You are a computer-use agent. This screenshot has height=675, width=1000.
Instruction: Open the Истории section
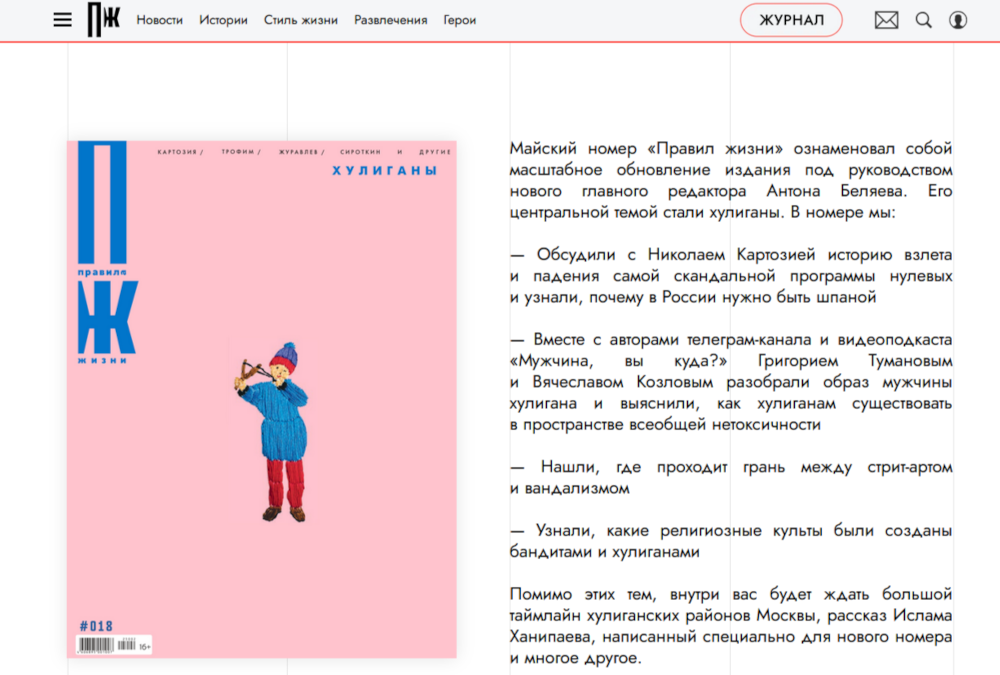(223, 20)
